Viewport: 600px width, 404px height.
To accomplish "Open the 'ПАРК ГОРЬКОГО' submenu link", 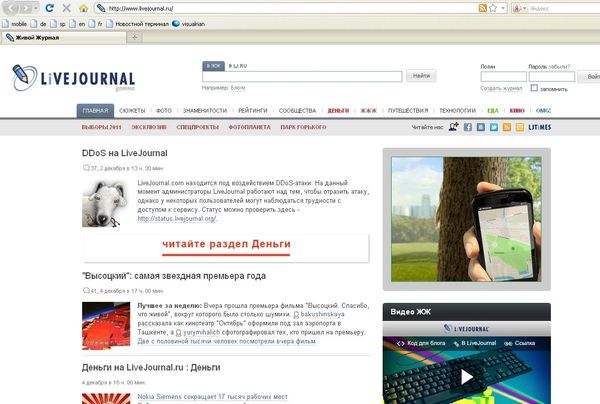I will [303, 127].
